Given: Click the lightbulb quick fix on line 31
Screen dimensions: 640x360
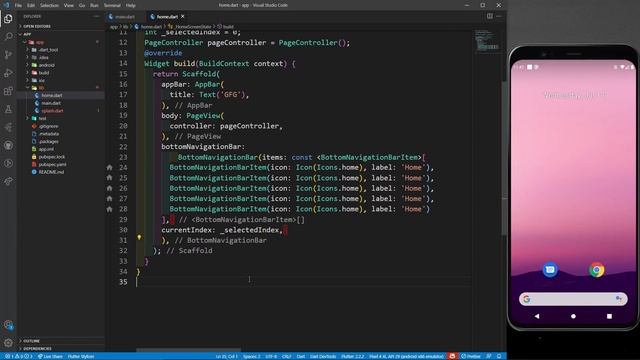Looking at the screenshot, I should point(139,237).
